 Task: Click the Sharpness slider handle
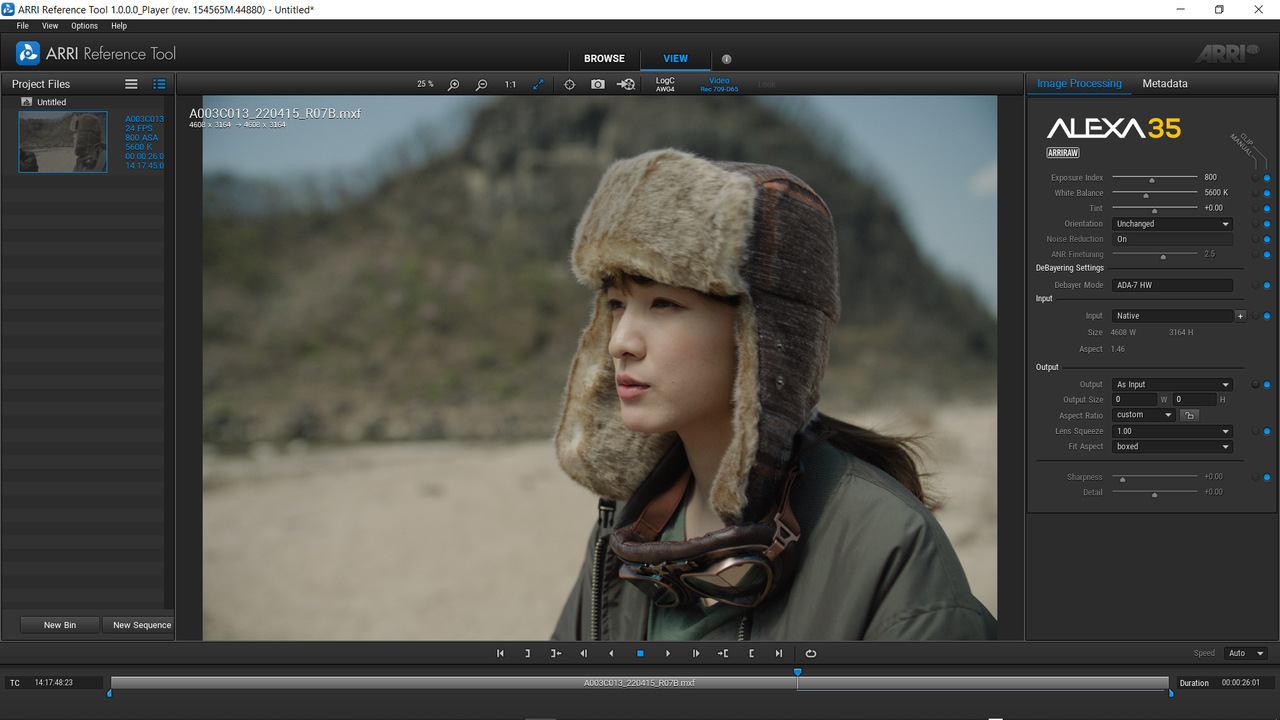click(x=1122, y=479)
